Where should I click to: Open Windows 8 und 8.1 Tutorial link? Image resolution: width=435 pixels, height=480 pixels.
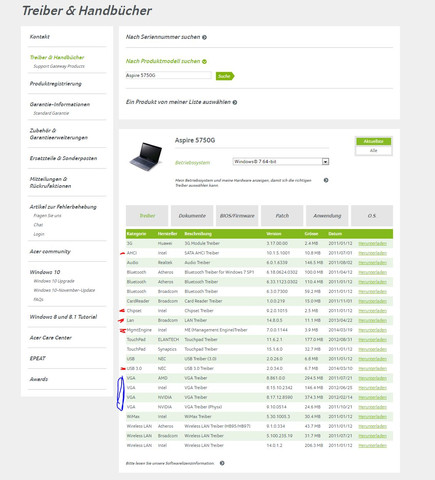[x=63, y=317]
